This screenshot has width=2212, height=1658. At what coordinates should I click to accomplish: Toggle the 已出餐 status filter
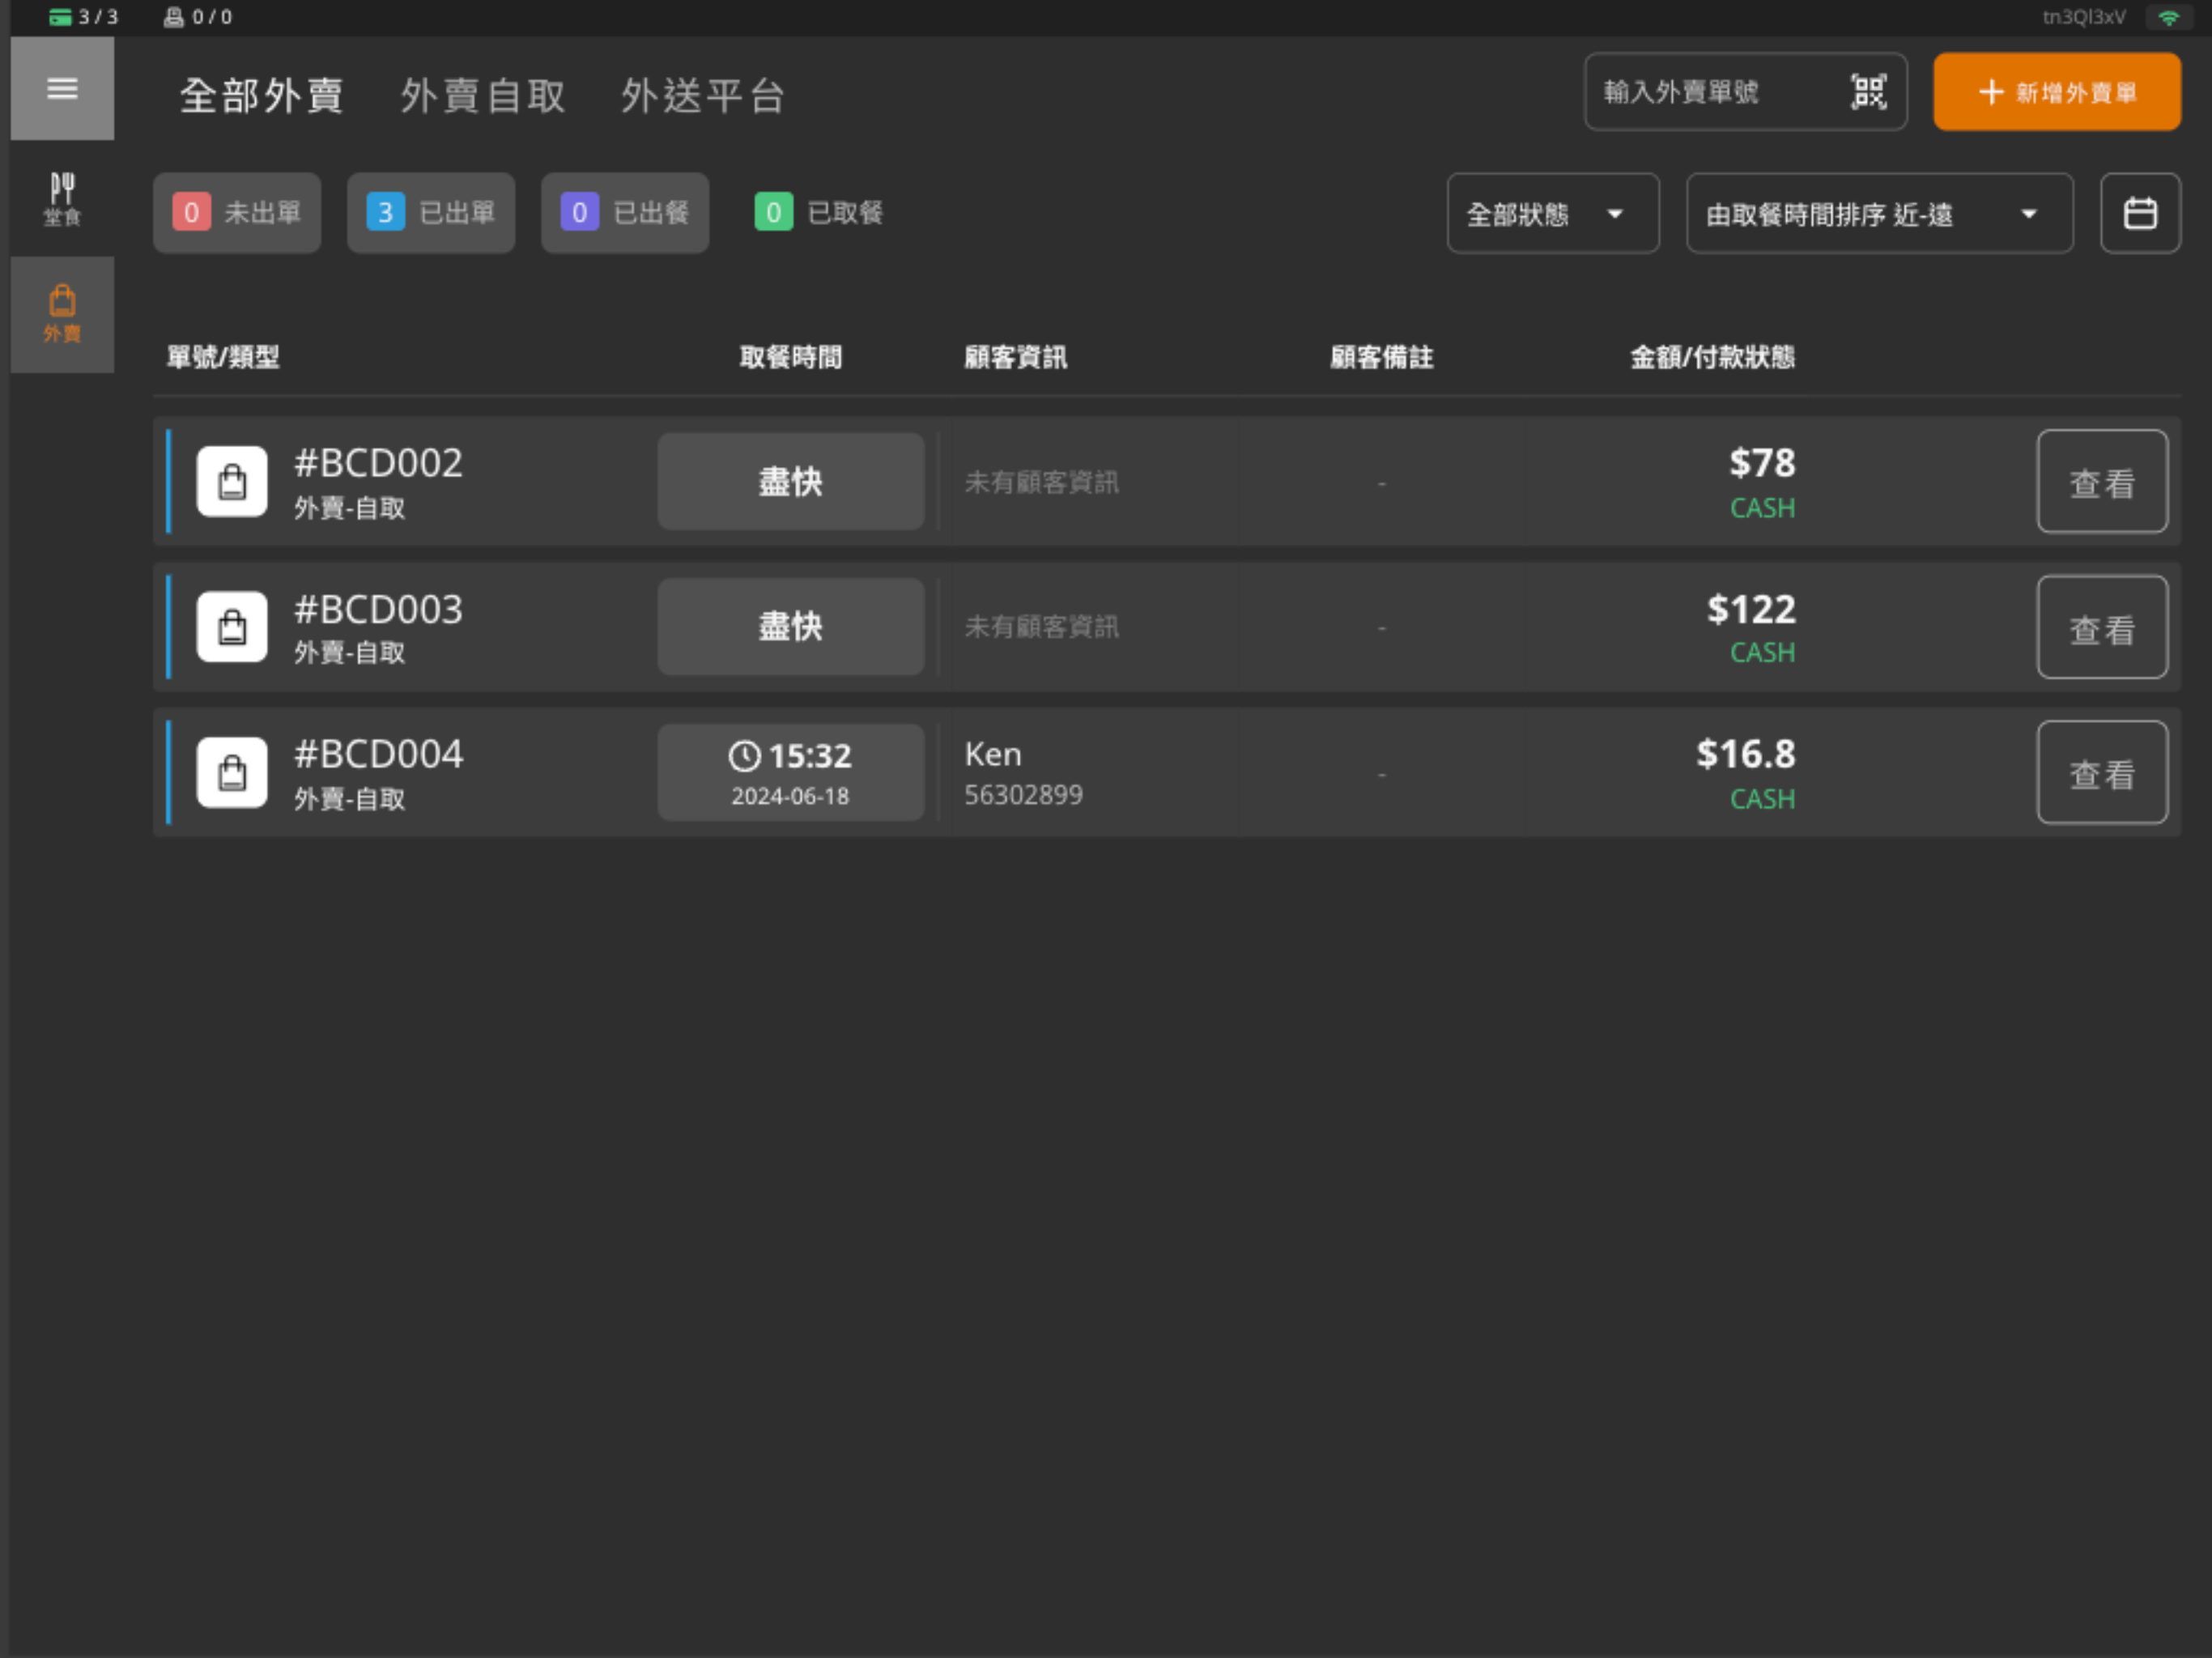pos(625,213)
